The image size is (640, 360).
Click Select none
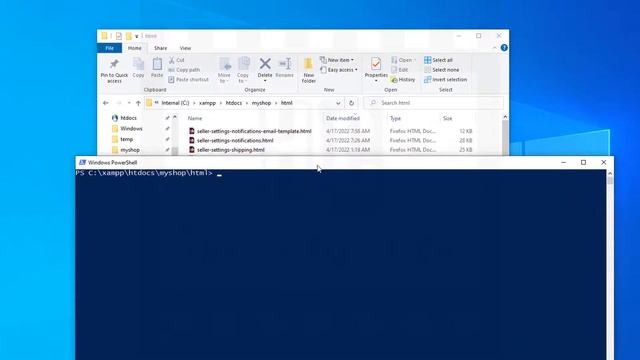coord(441,70)
